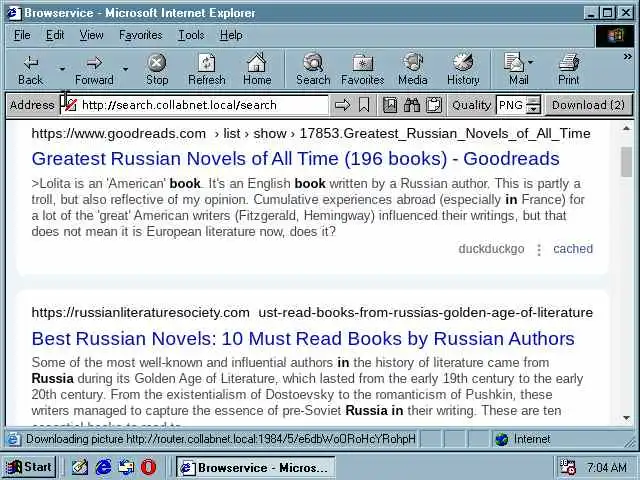Click the duckduckgo source label
The image size is (640, 480).
click(491, 249)
